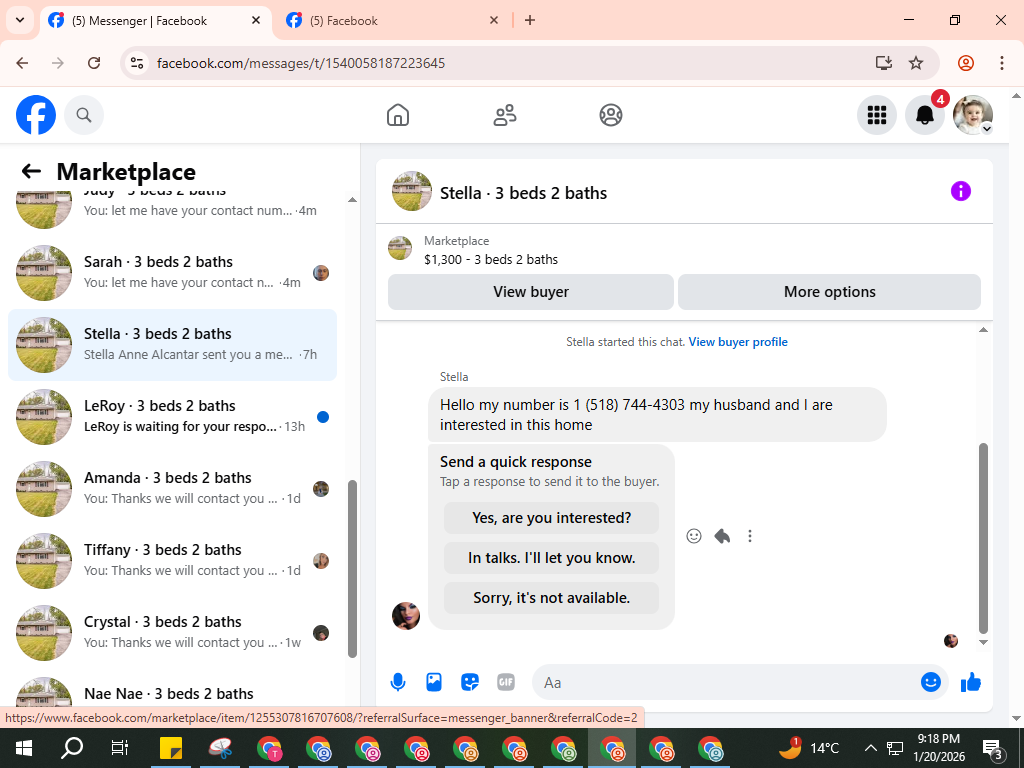Open the Judy conversation at list top
Image resolution: width=1024 pixels, height=768 pixels.
[x=172, y=210]
